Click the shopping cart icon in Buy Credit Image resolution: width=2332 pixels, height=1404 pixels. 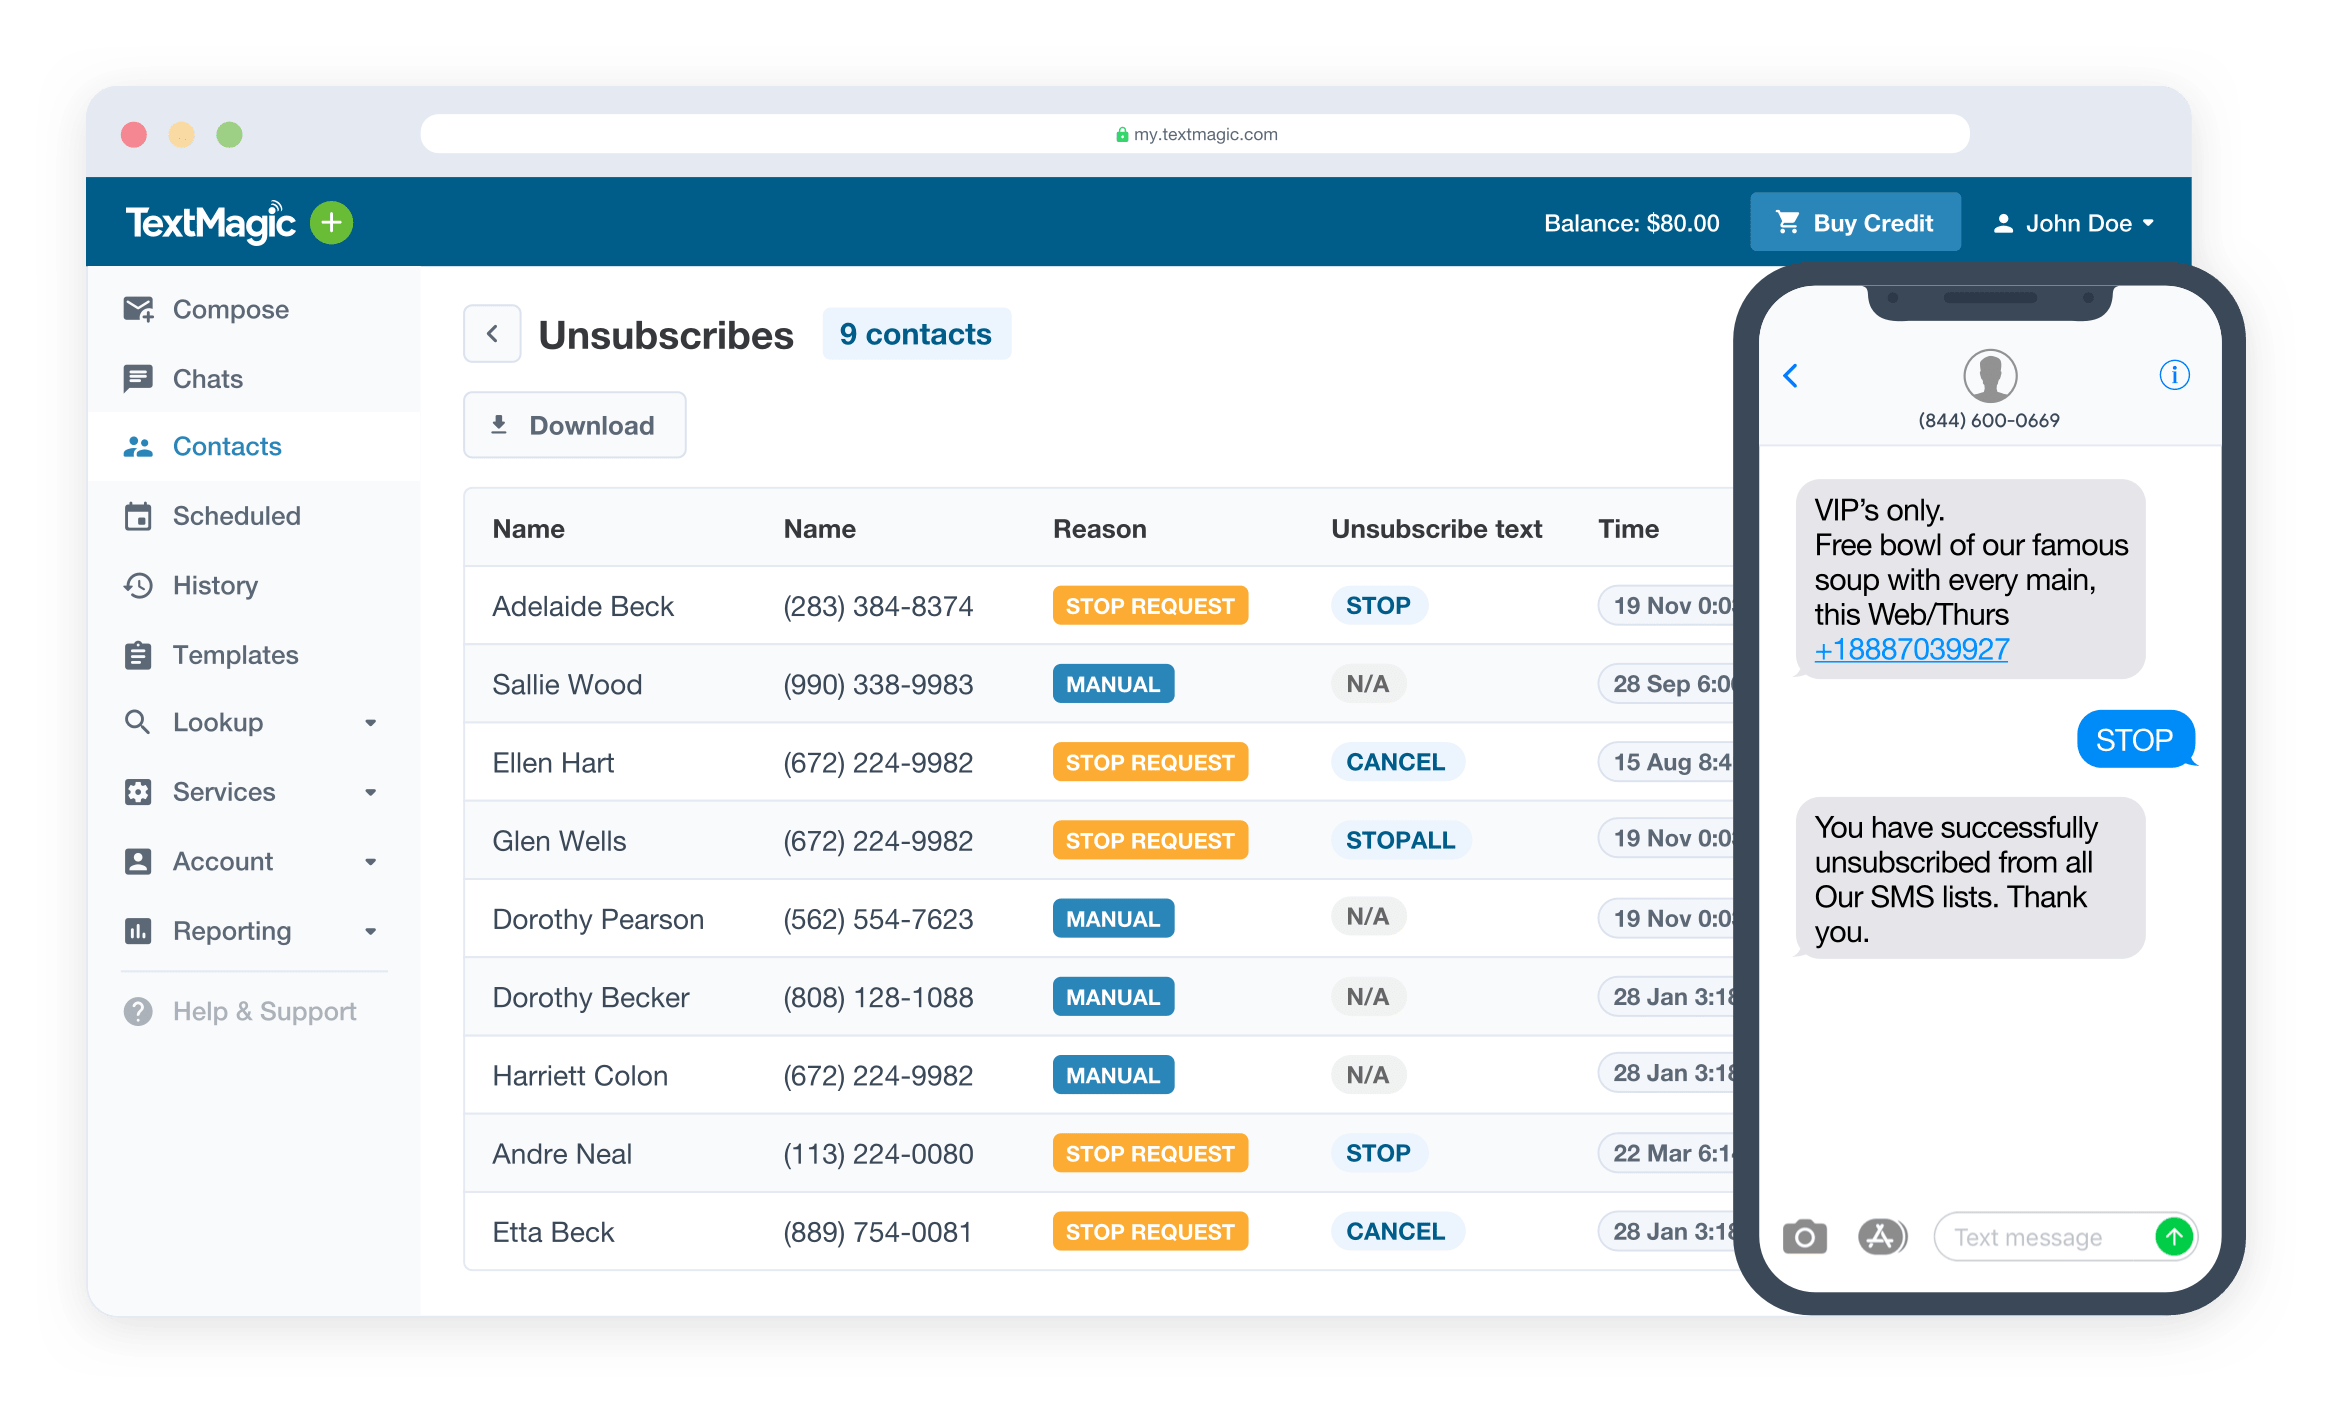point(1787,222)
